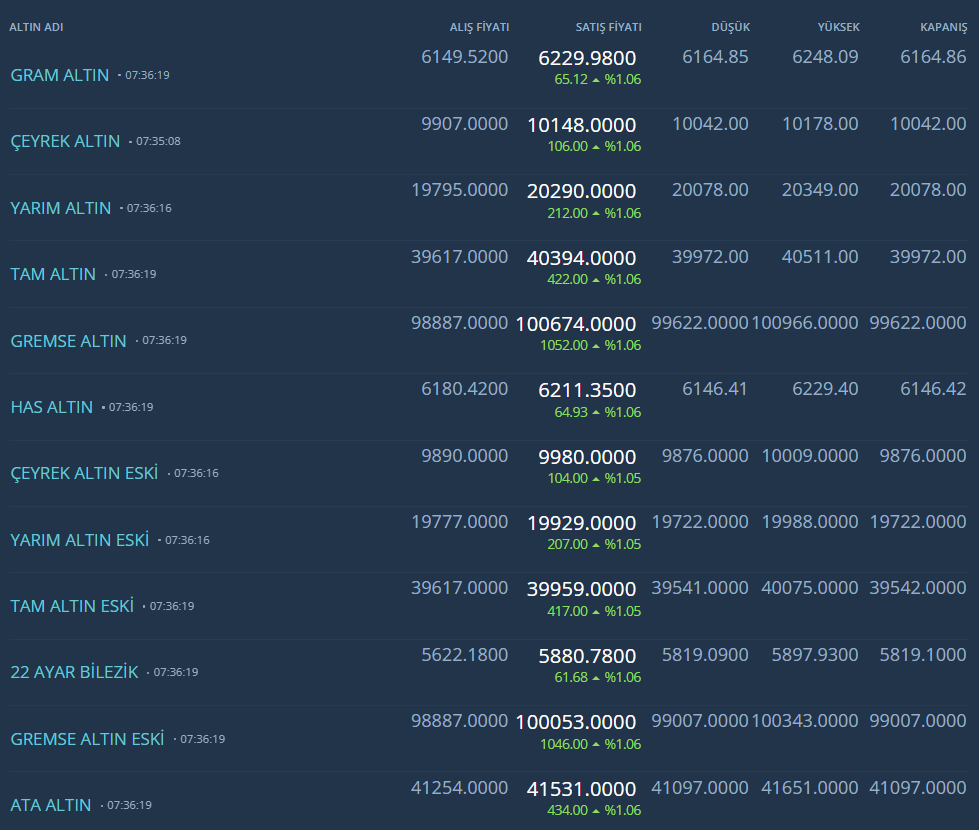Open the TAM ALTIN ESKİ link
Image resolution: width=979 pixels, height=830 pixels.
click(72, 606)
